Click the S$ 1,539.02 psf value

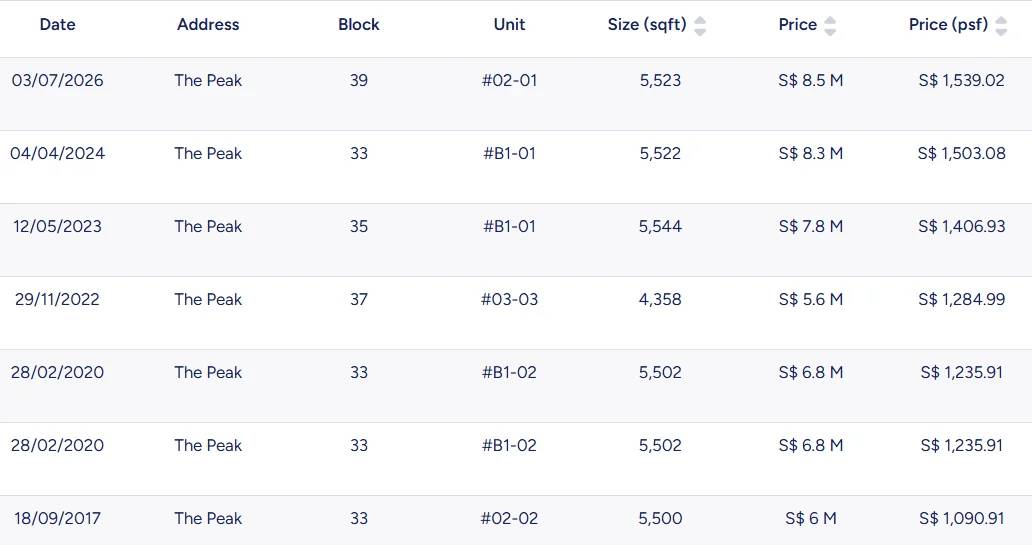coord(962,80)
